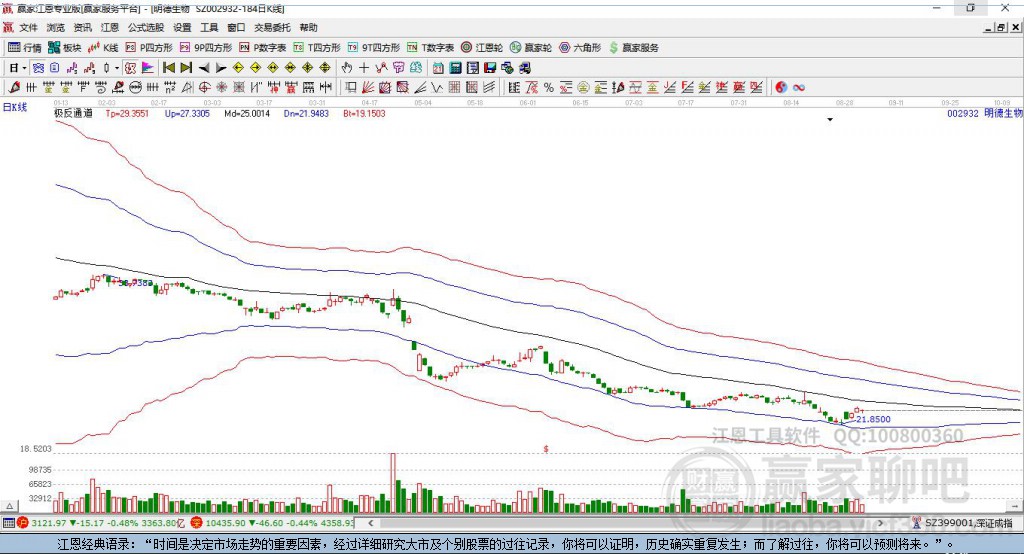Click the gradient triangle indicator icon

click(148, 68)
